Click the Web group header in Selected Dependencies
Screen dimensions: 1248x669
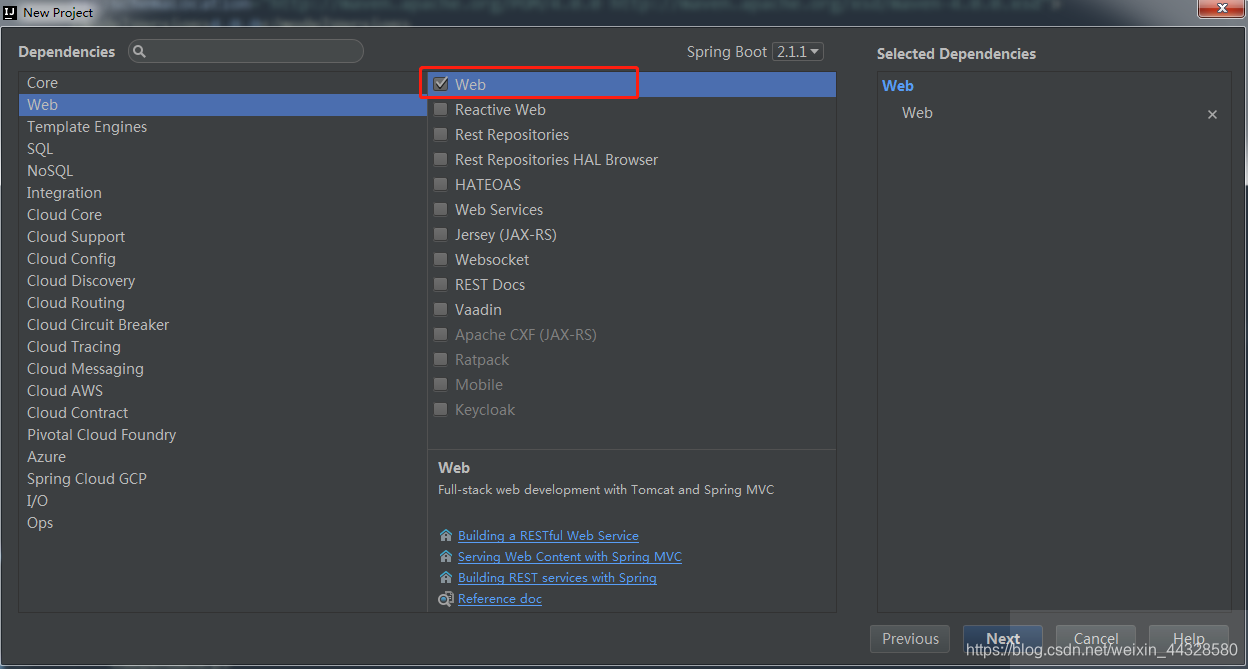coord(898,86)
